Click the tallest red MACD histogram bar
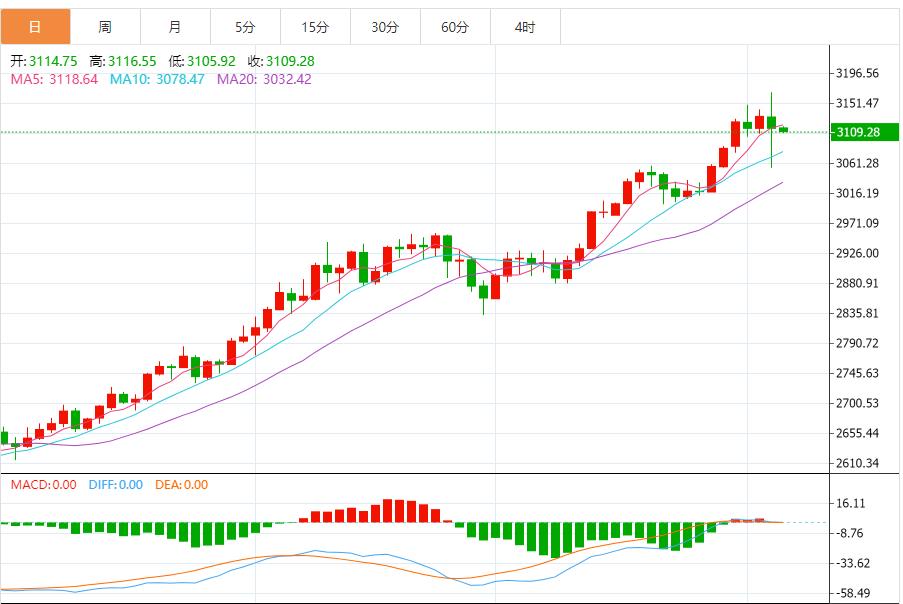Viewport: 903px width, 604px height. click(388, 511)
